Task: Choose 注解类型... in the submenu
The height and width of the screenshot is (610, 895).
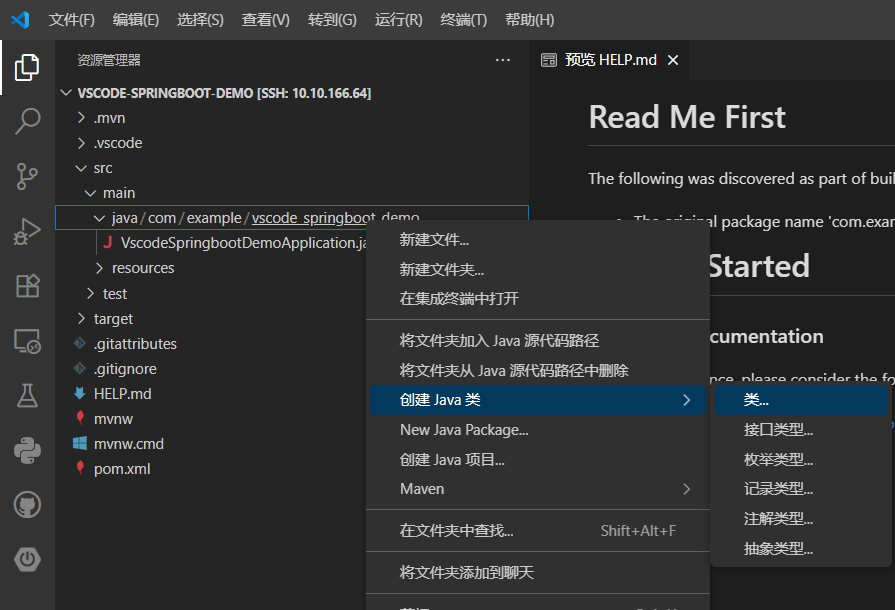Action: 801,519
